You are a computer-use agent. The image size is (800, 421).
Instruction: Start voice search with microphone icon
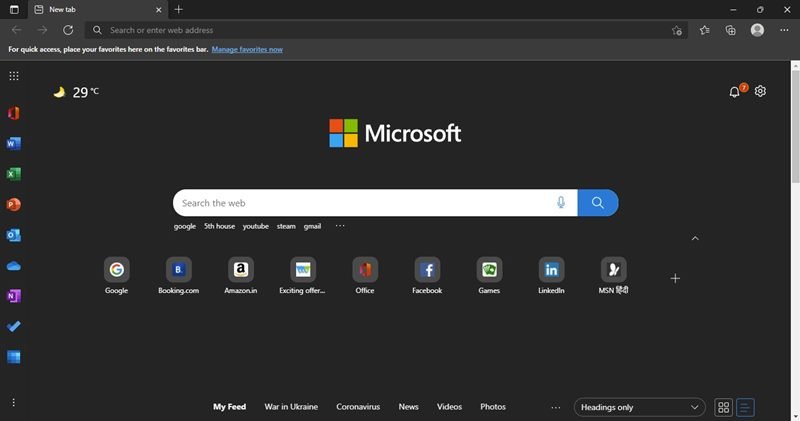pos(561,203)
